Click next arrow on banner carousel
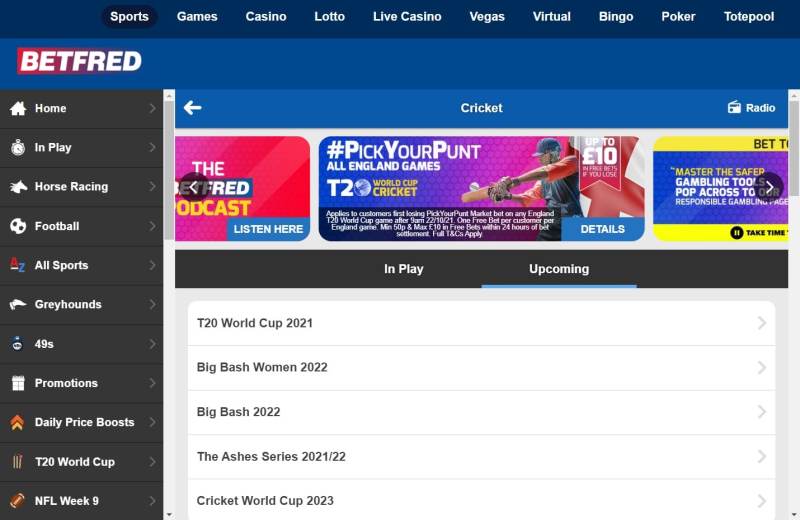This screenshot has width=800, height=520. [771, 186]
